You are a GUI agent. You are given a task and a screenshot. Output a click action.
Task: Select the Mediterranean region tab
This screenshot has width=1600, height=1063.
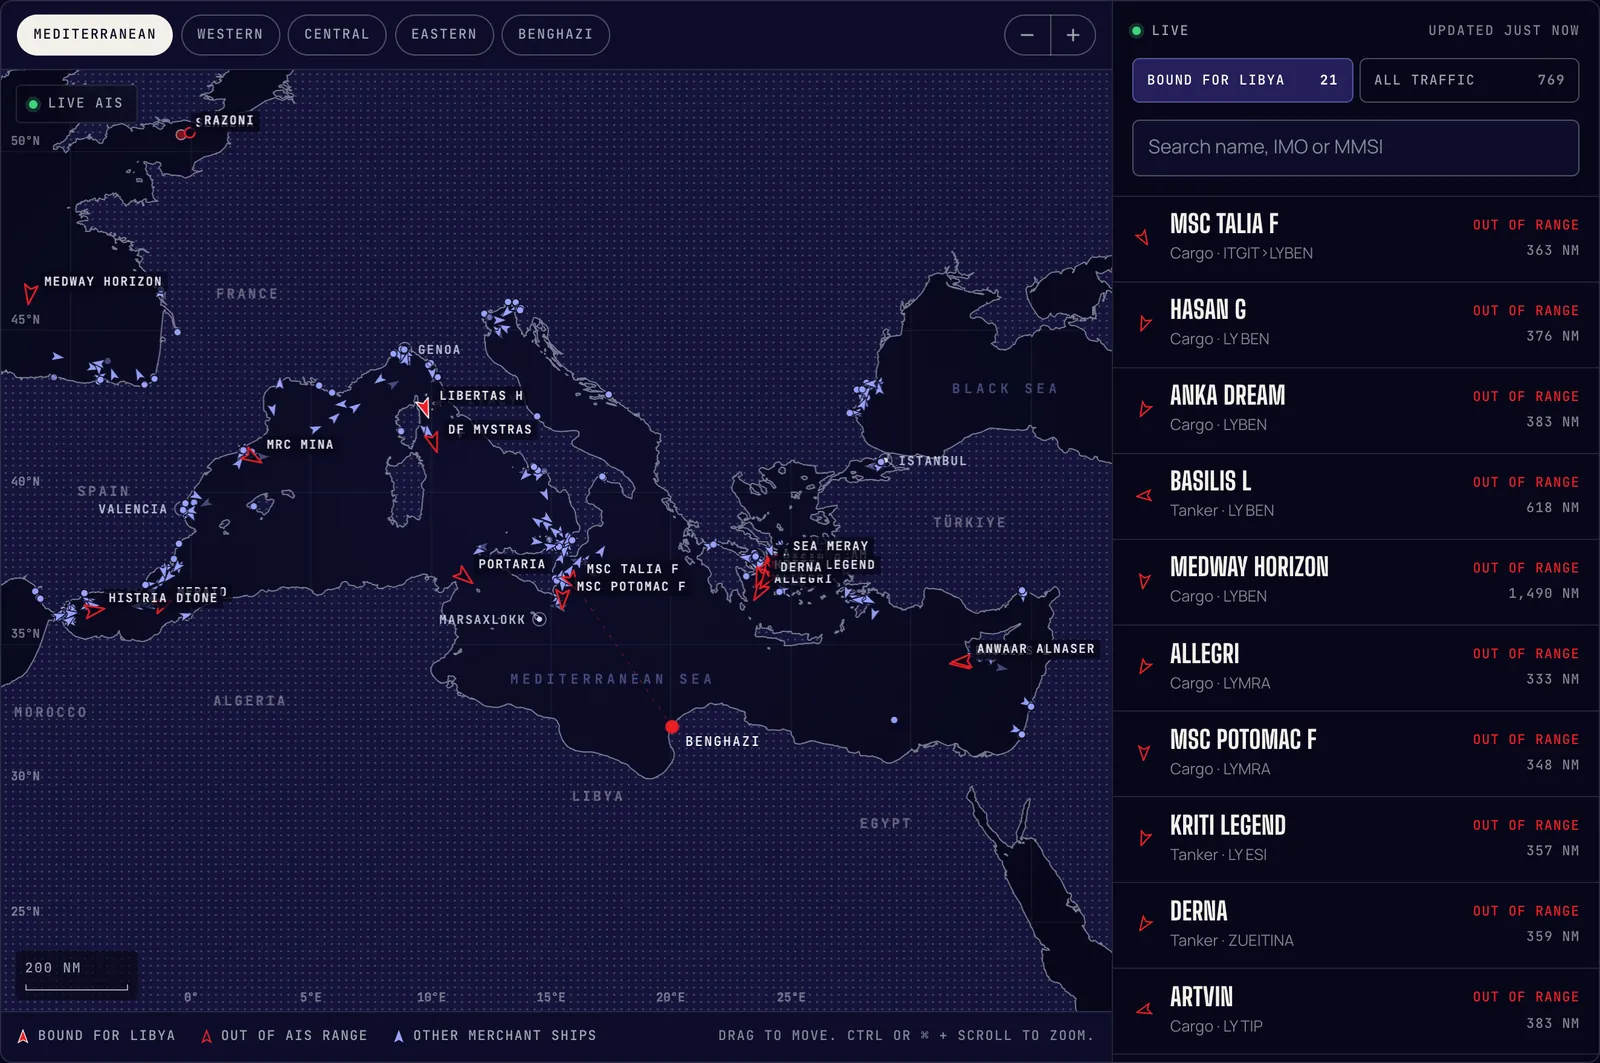pyautogui.click(x=95, y=35)
